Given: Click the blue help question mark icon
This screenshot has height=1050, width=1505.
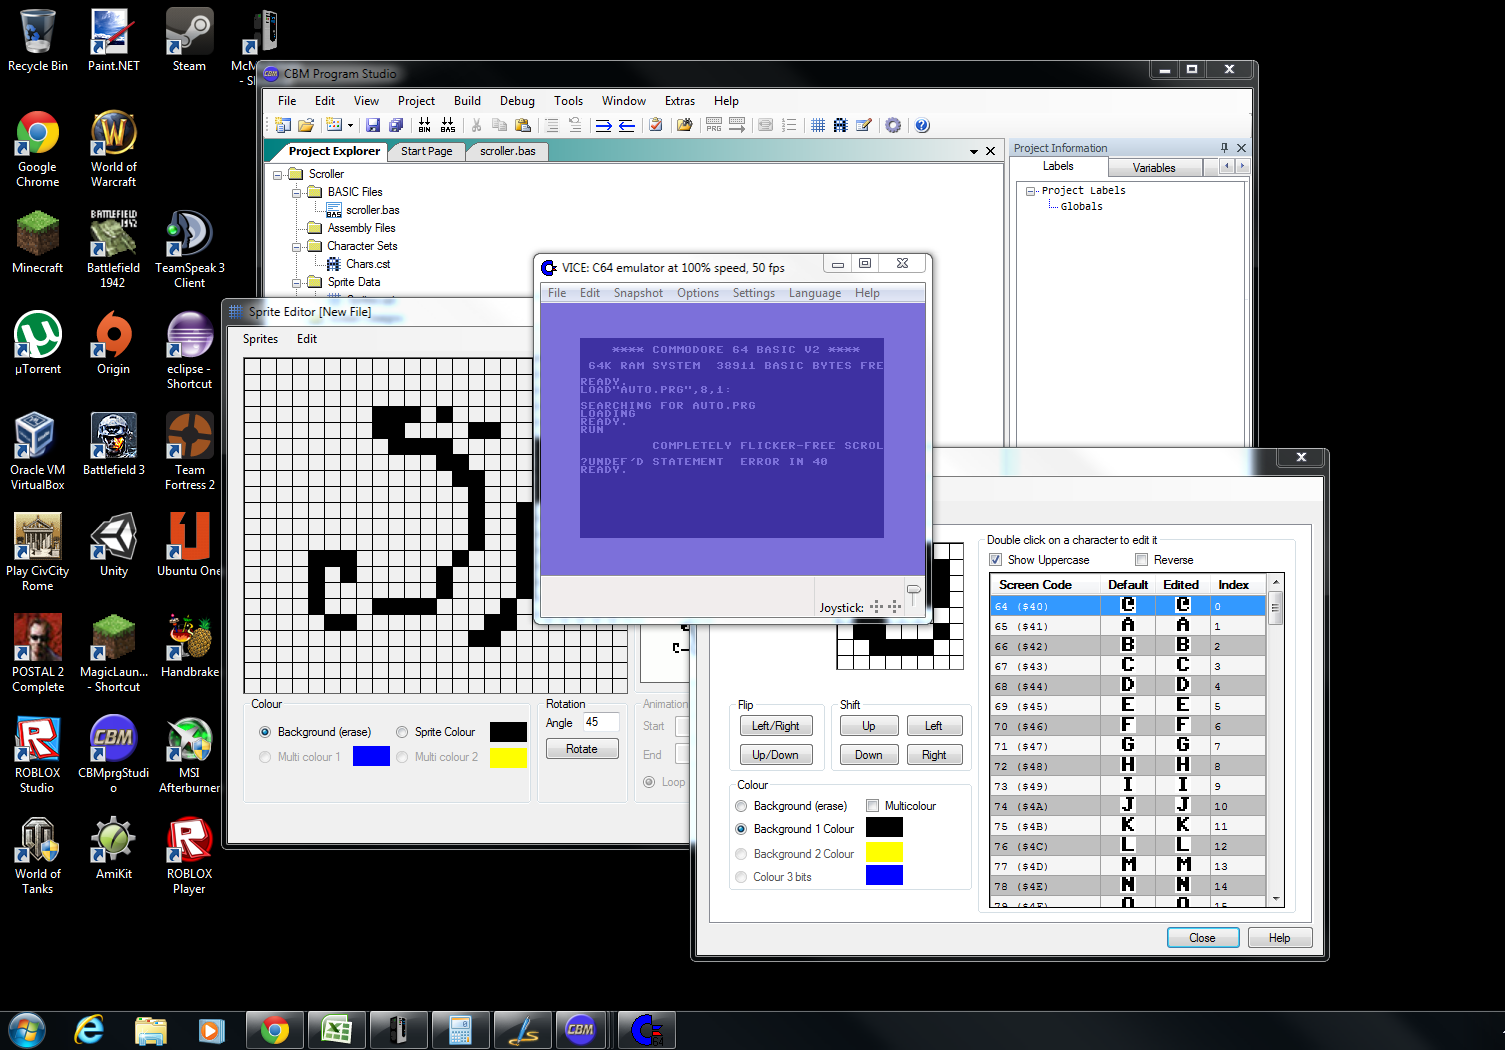Looking at the screenshot, I should pyautogui.click(x=922, y=125).
